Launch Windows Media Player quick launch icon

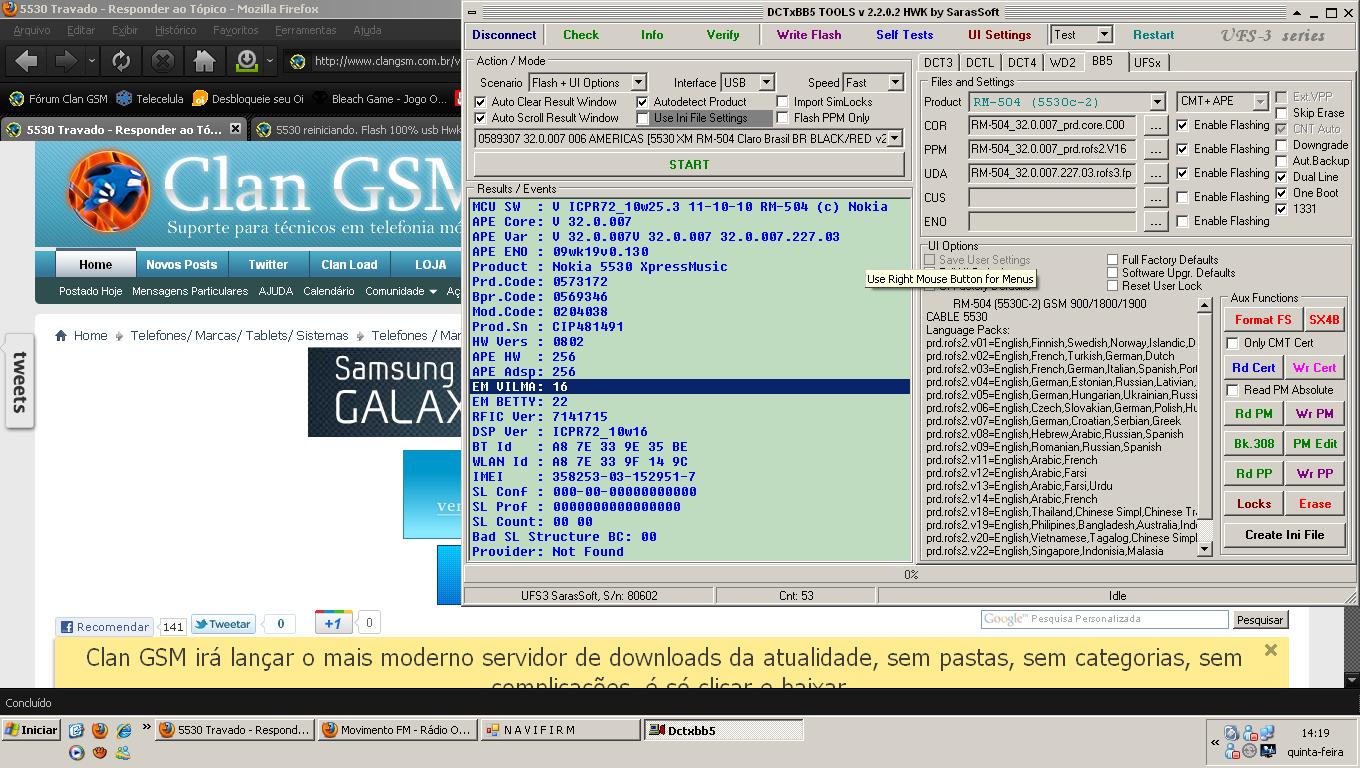[x=77, y=752]
